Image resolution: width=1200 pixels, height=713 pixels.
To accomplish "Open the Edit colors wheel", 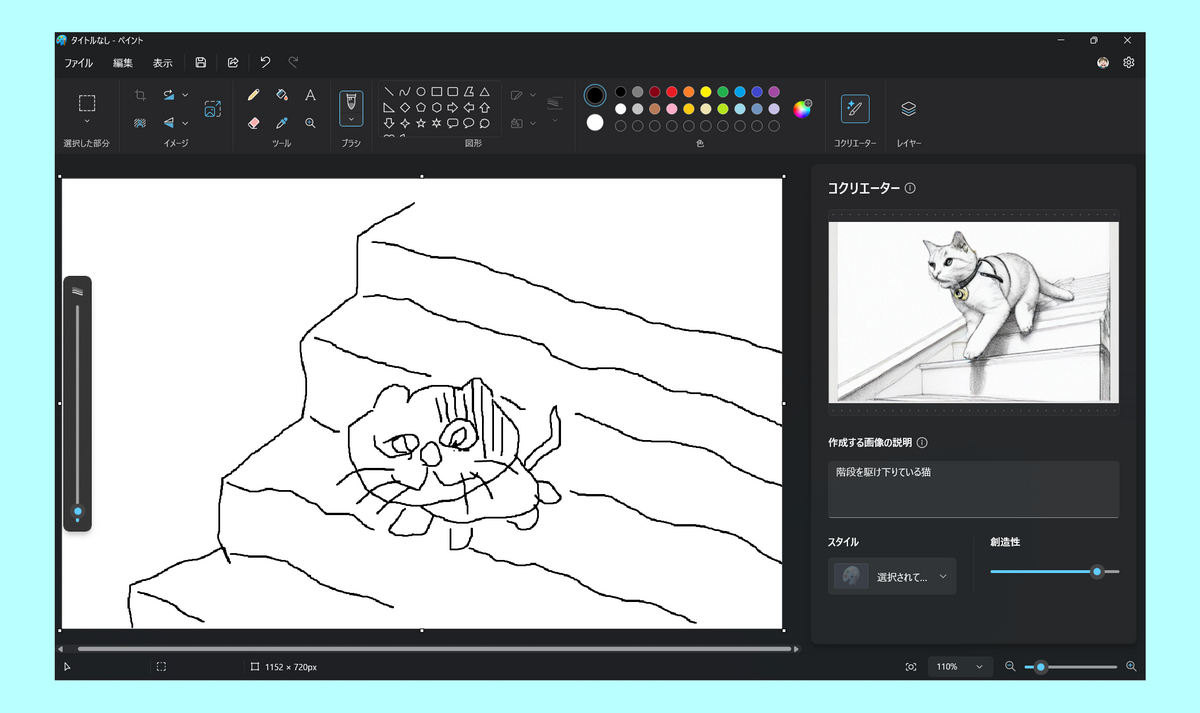I will pos(802,109).
